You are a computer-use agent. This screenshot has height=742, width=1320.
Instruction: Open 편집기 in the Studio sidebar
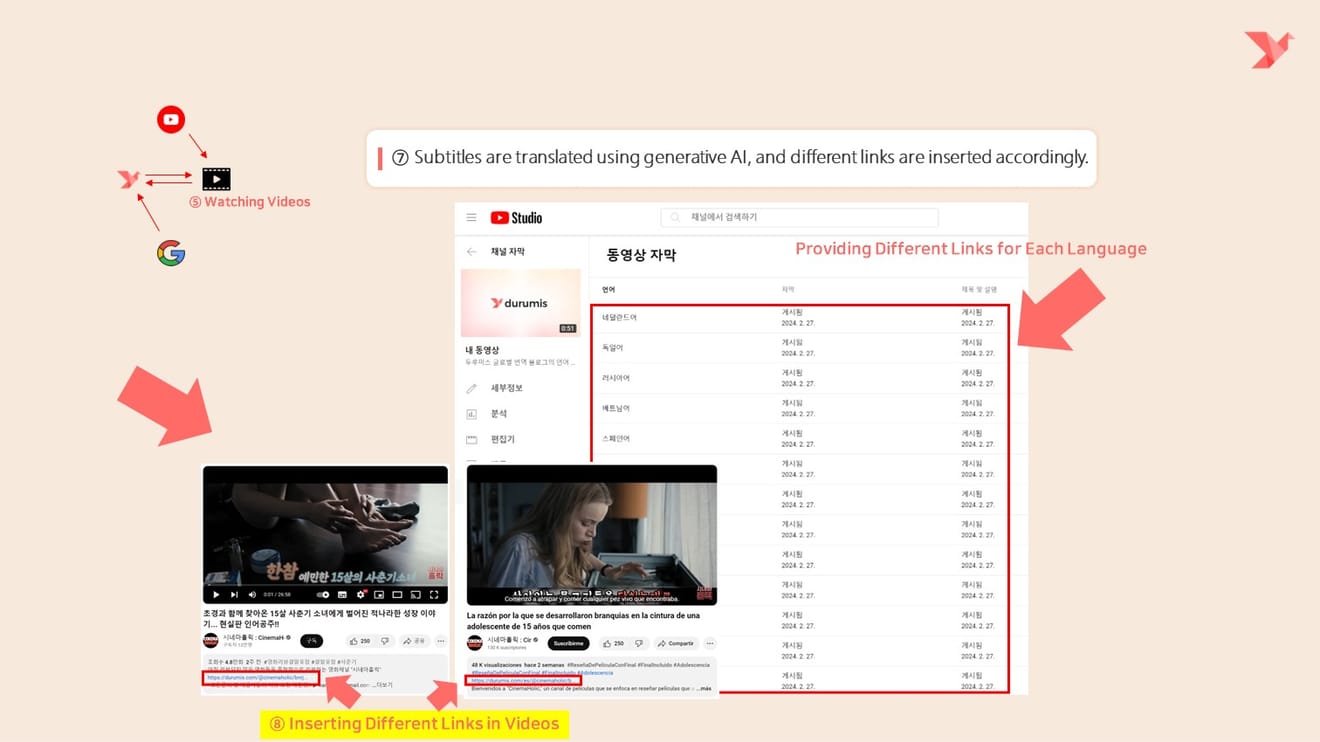tap(503, 440)
